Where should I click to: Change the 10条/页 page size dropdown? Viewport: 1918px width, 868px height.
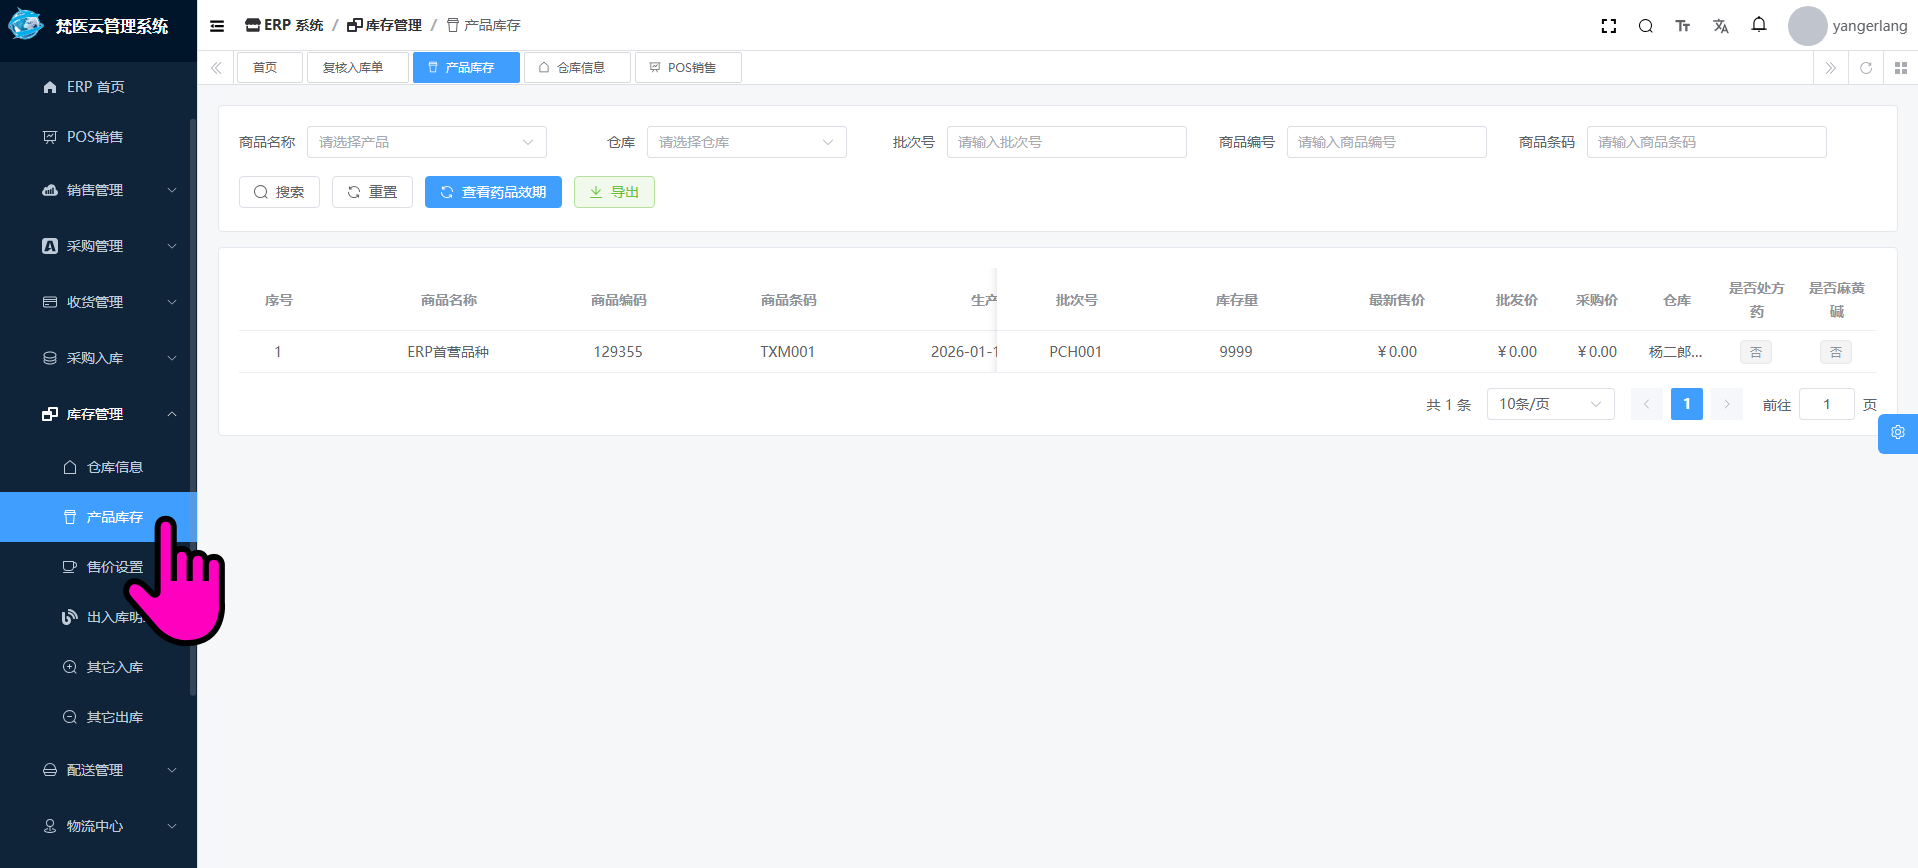click(1549, 404)
